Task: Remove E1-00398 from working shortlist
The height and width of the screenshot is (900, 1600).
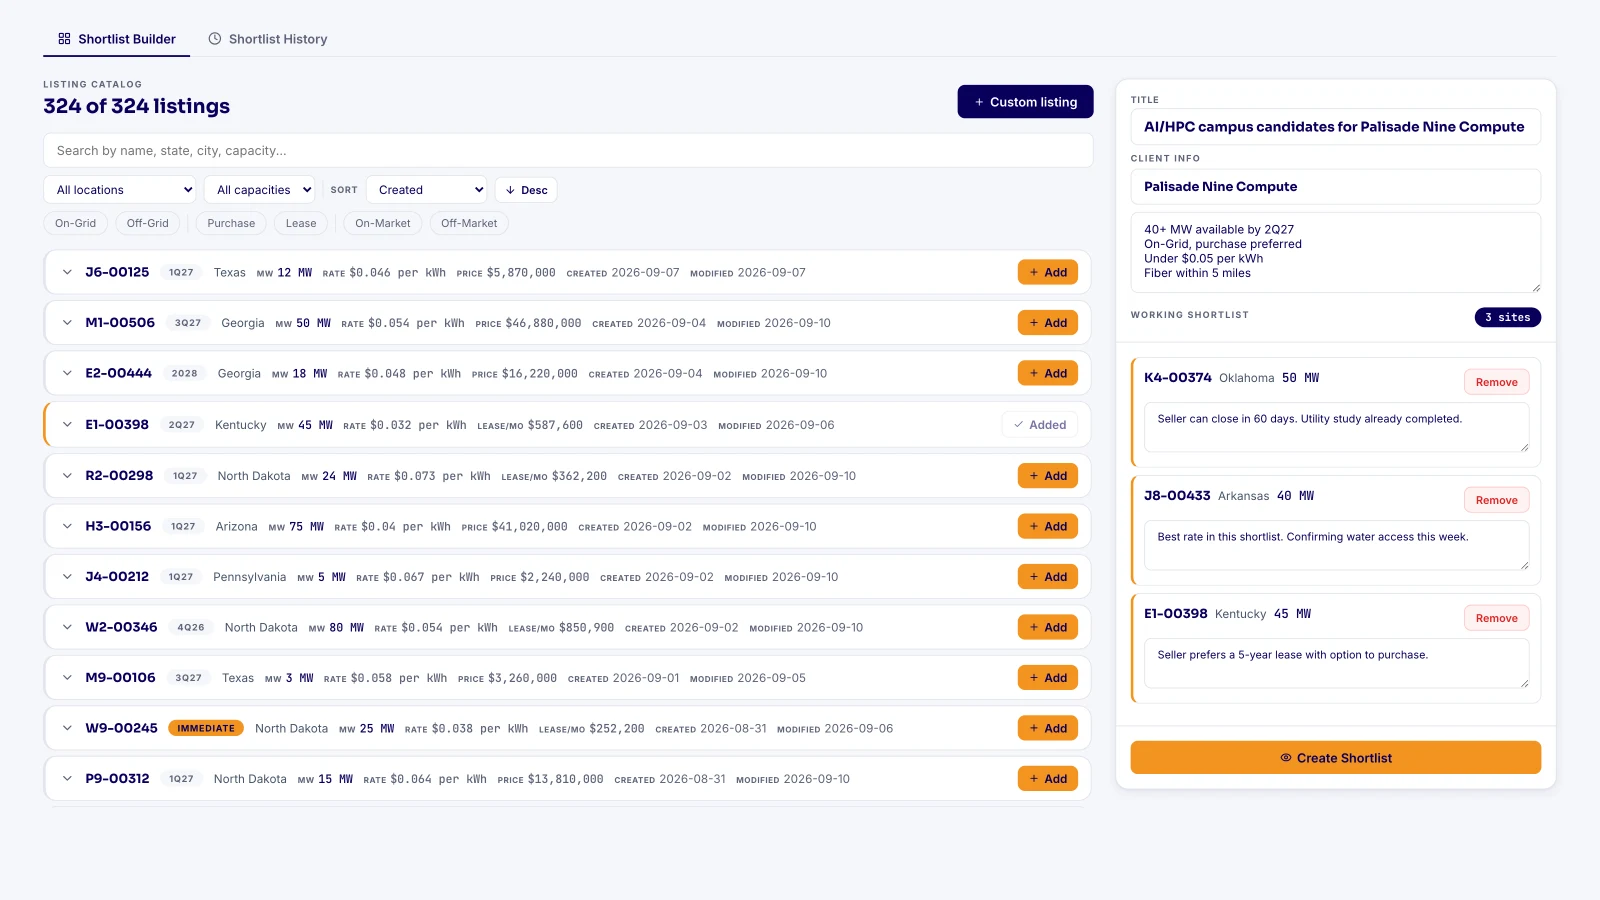Action: (x=1497, y=618)
